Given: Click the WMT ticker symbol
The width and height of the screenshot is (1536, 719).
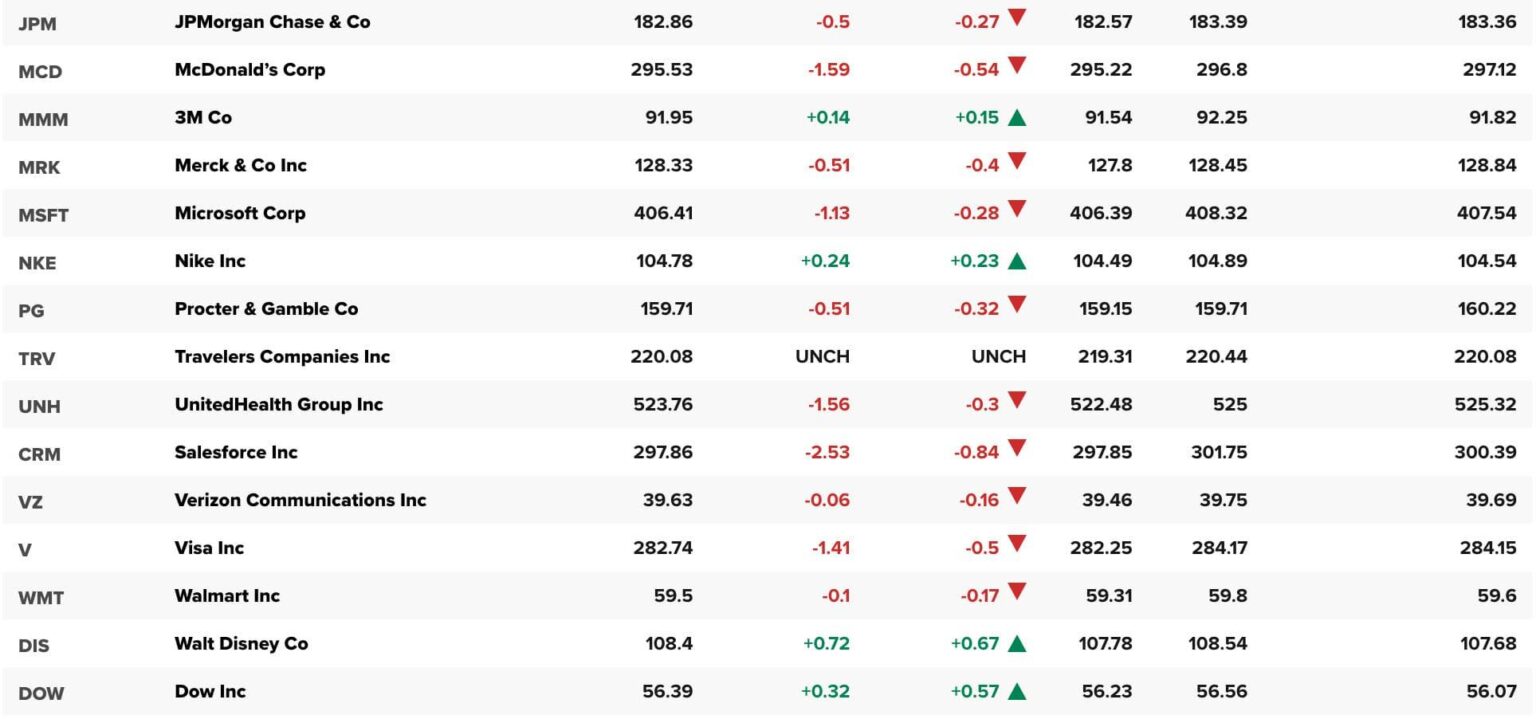Looking at the screenshot, I should (41, 598).
